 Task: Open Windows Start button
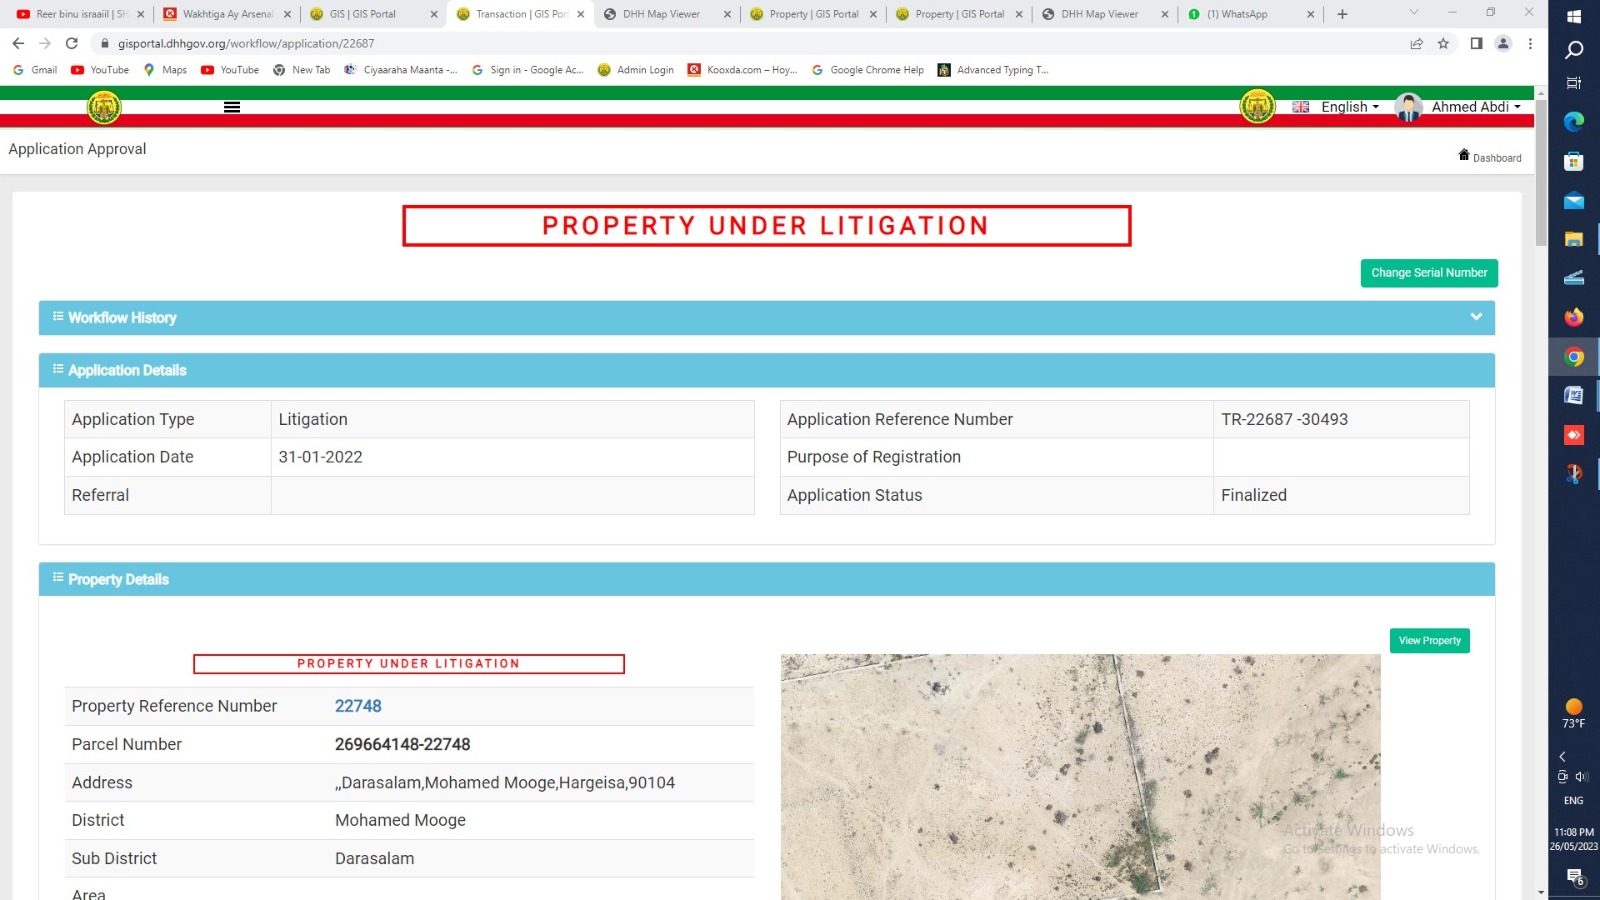(x=1574, y=16)
